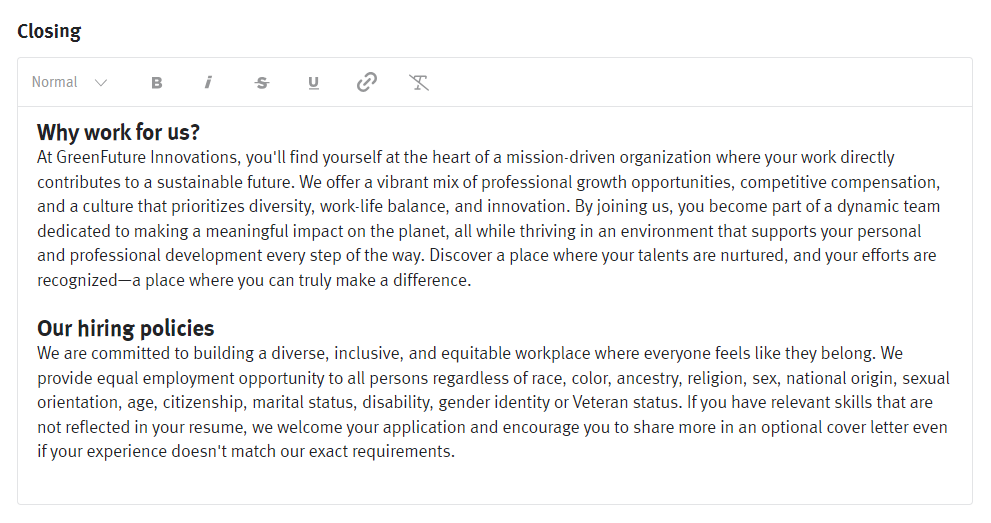991x523 pixels.
Task: Toggle bold formatting
Action: pyautogui.click(x=157, y=83)
